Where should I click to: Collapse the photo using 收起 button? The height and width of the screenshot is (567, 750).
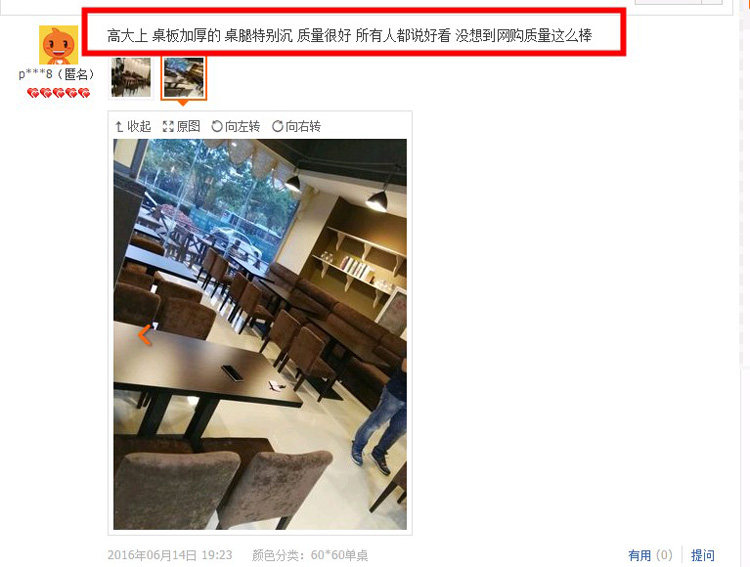pos(133,126)
